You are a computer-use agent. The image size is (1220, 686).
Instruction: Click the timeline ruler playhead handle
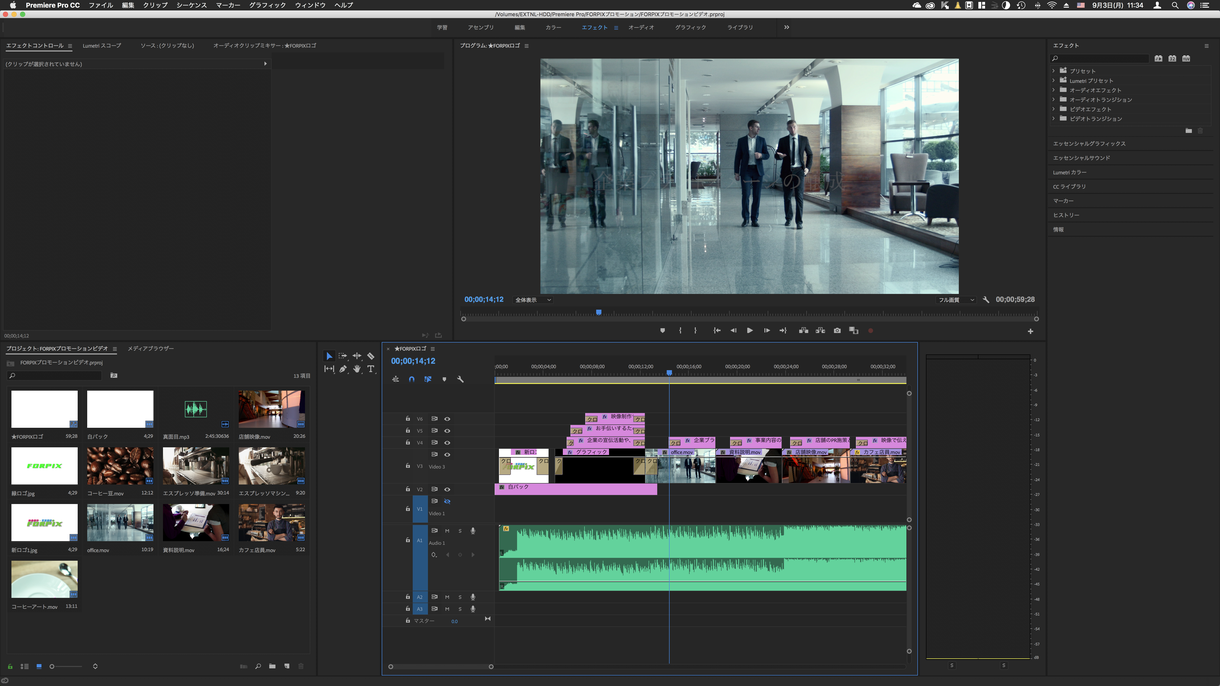pyautogui.click(x=669, y=373)
